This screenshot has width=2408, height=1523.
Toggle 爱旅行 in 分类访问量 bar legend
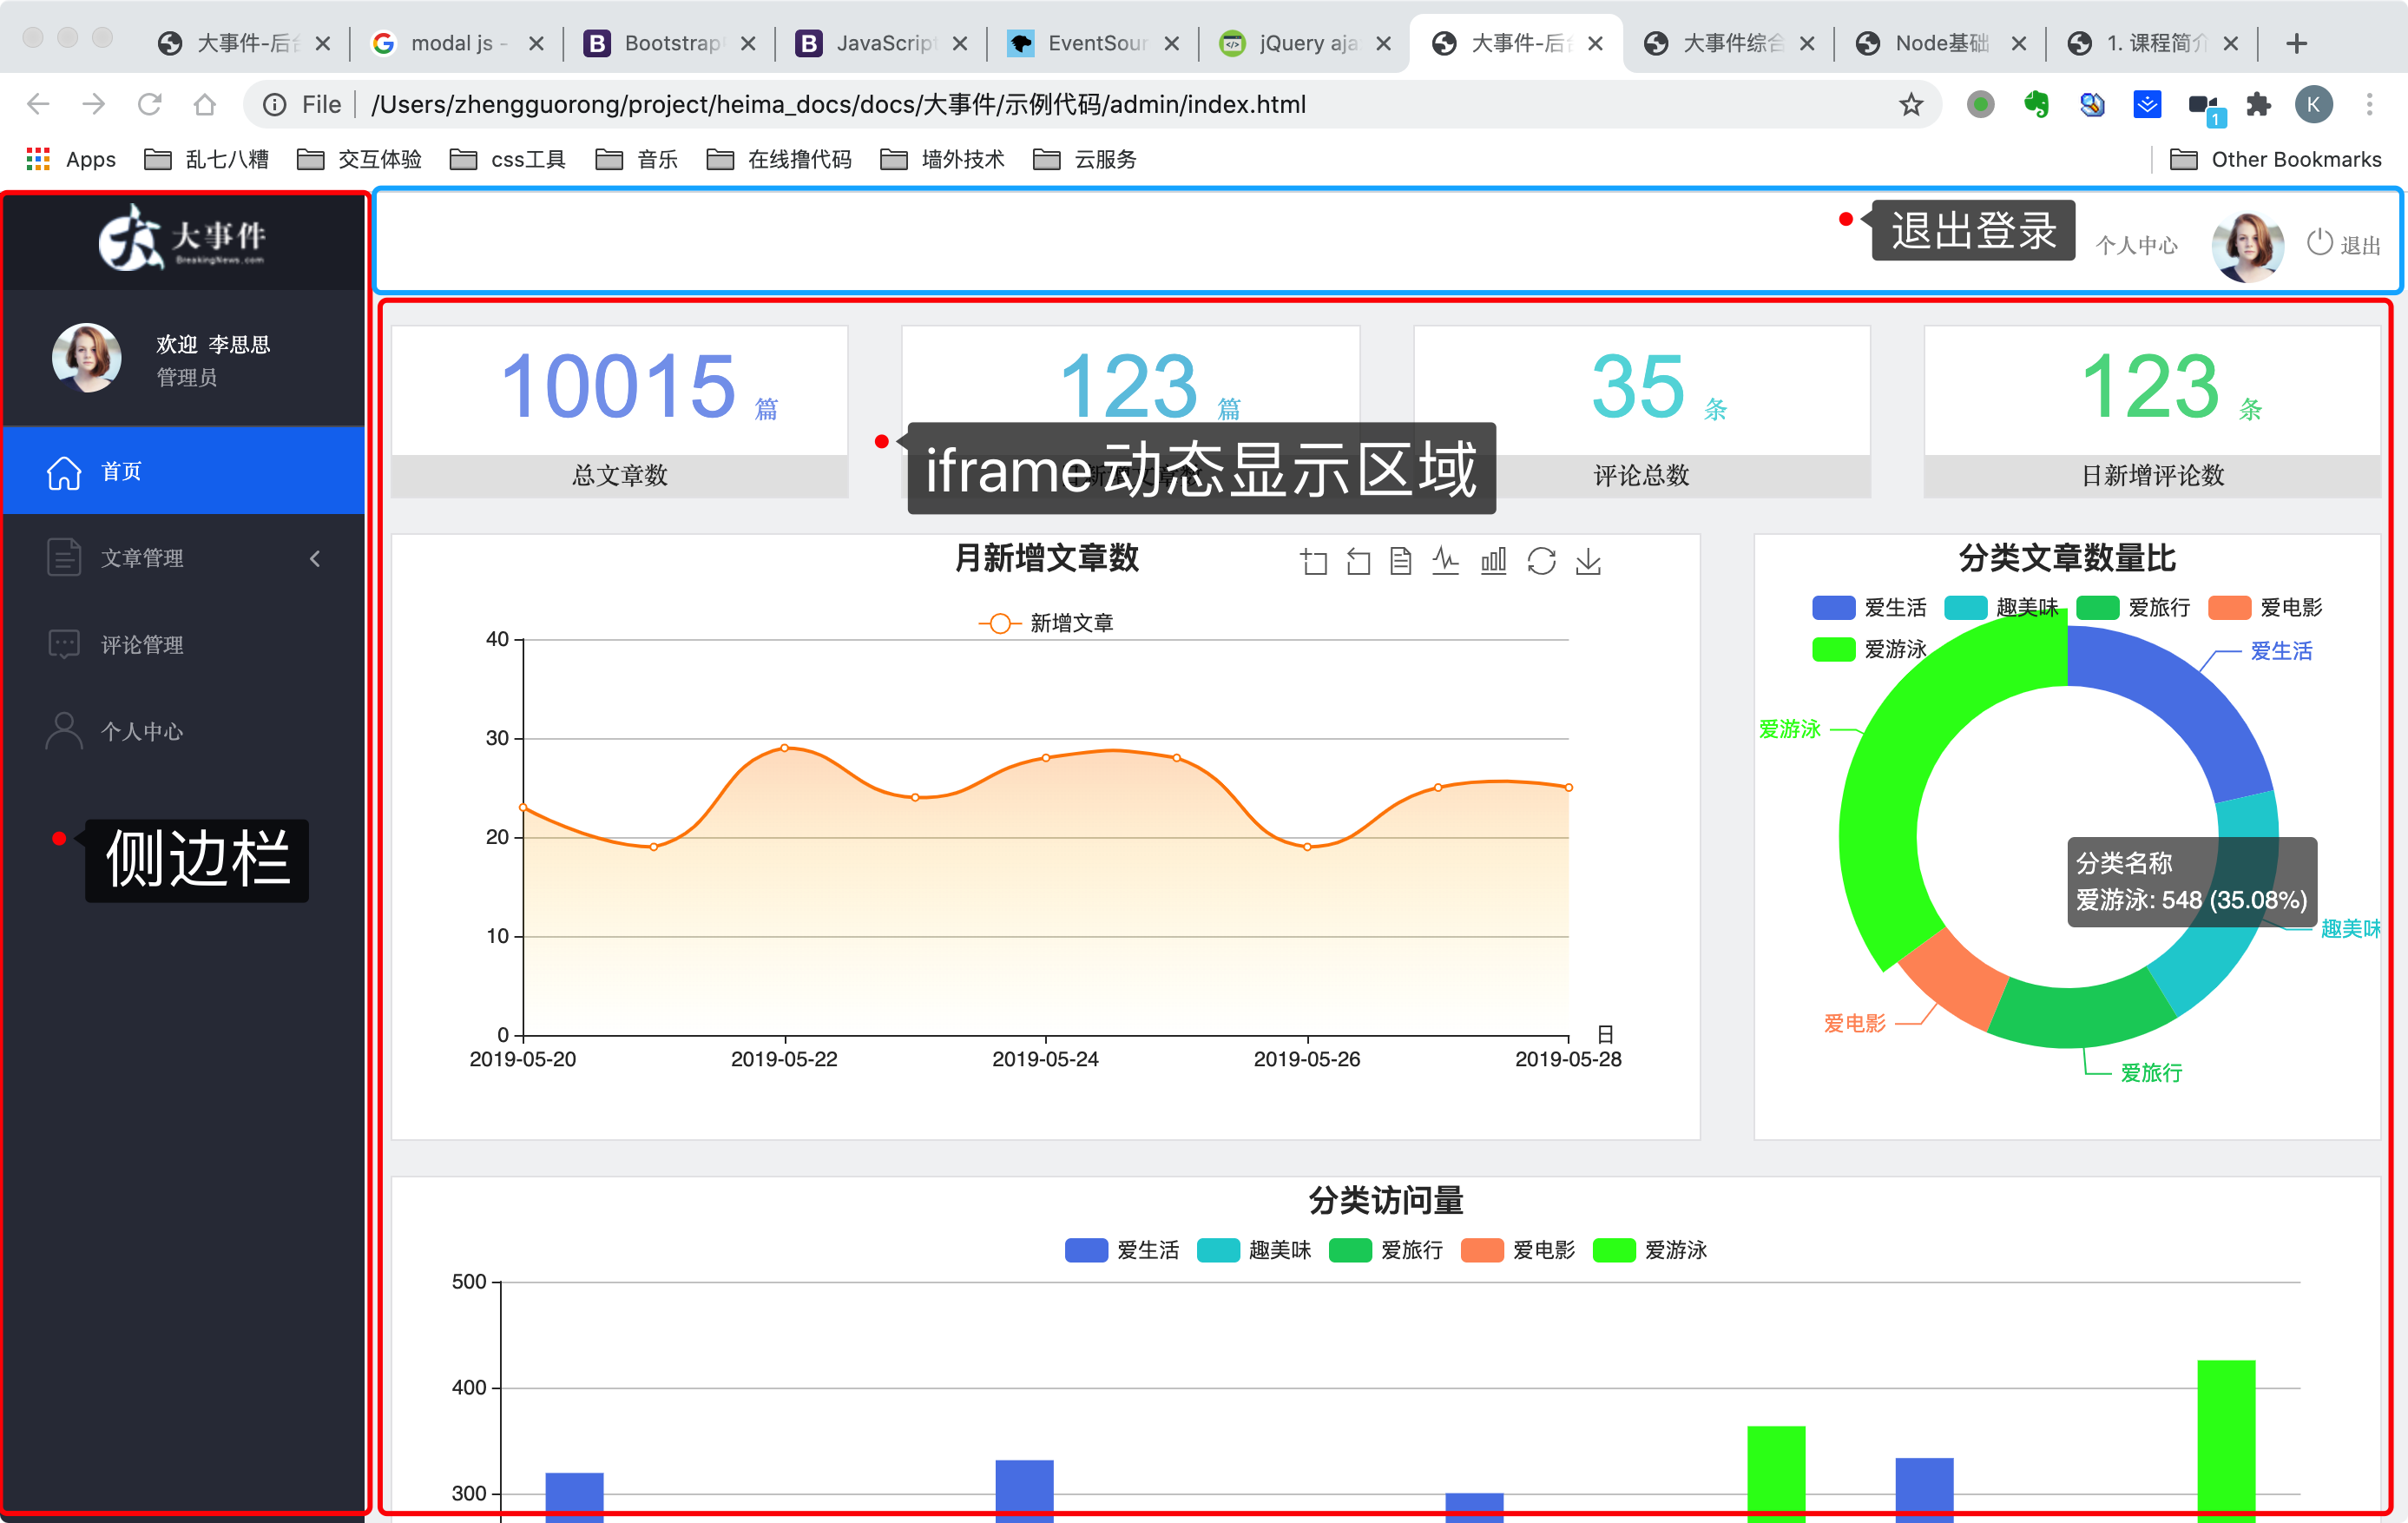click(1386, 1250)
